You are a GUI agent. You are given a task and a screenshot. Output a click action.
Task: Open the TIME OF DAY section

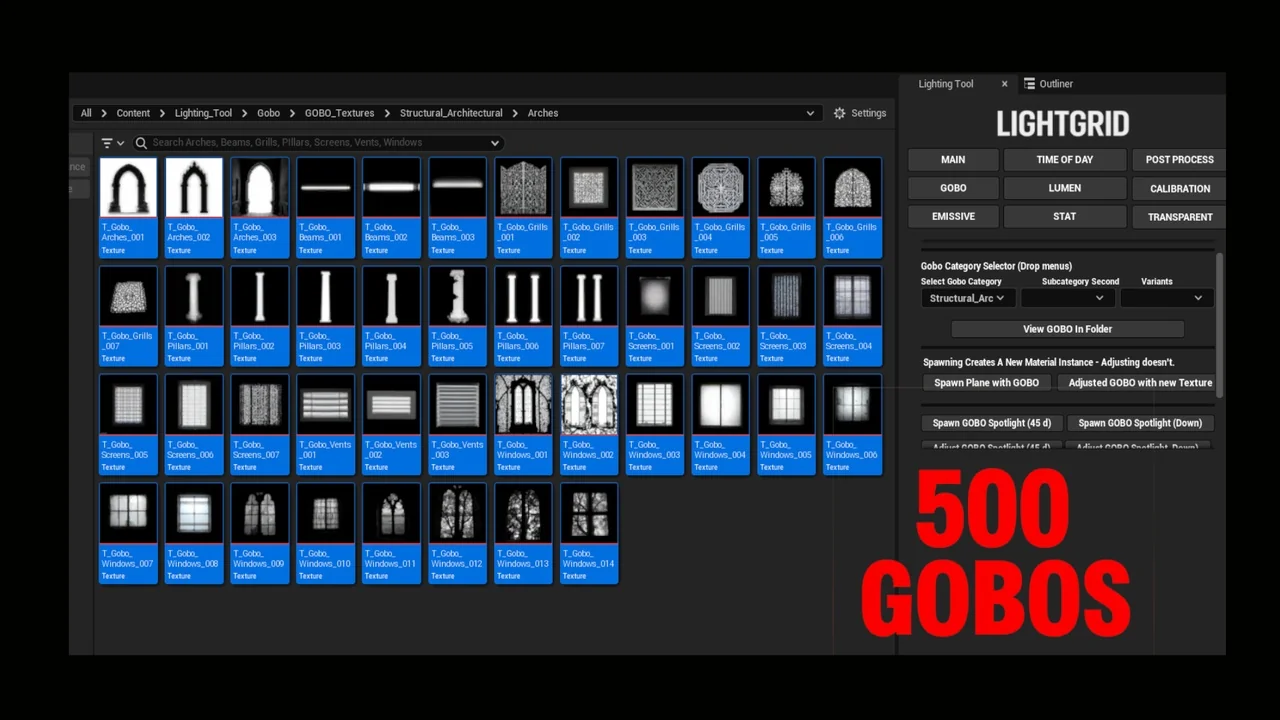pyautogui.click(x=1064, y=159)
